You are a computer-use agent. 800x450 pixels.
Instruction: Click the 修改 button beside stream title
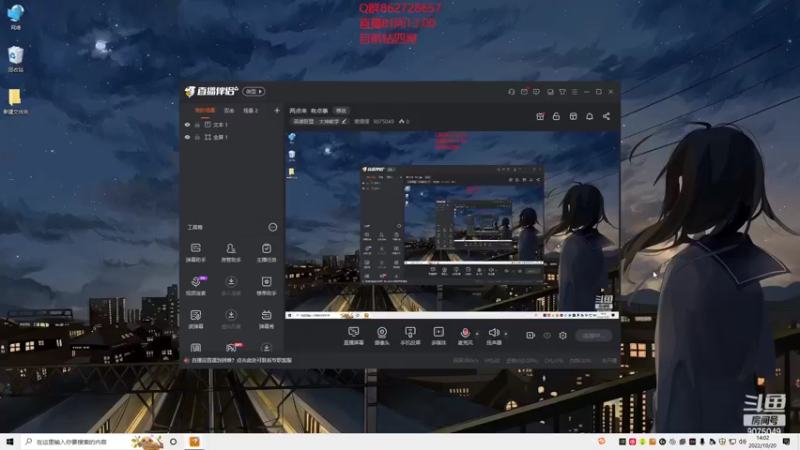pos(341,111)
